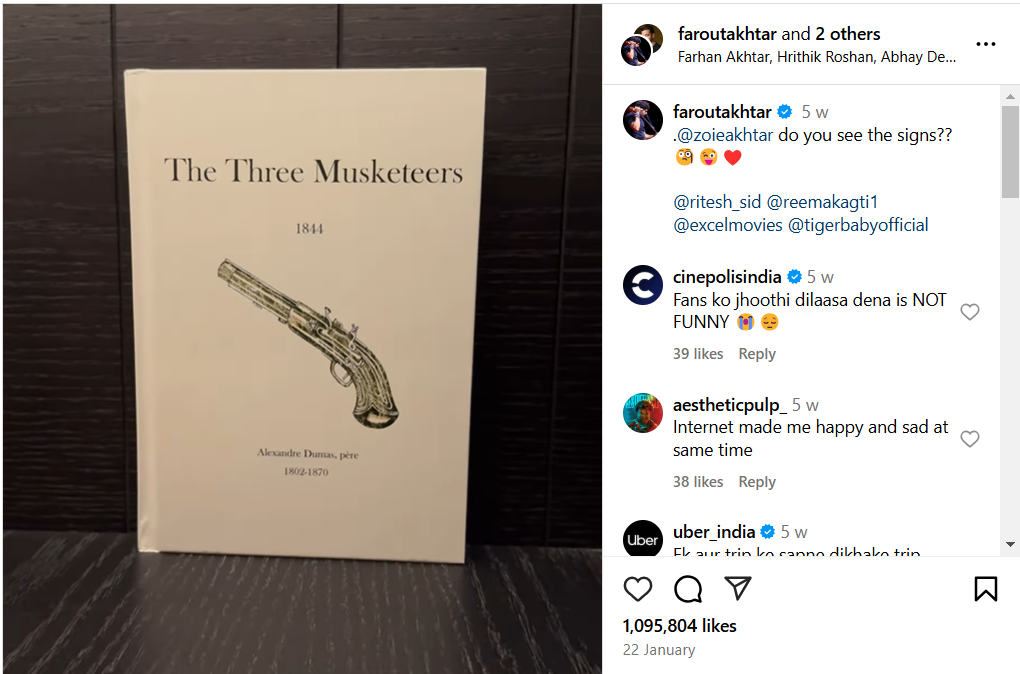Image resolution: width=1020 pixels, height=674 pixels.
Task: Open aestheticpulp_ profile avatar
Action: tap(643, 413)
